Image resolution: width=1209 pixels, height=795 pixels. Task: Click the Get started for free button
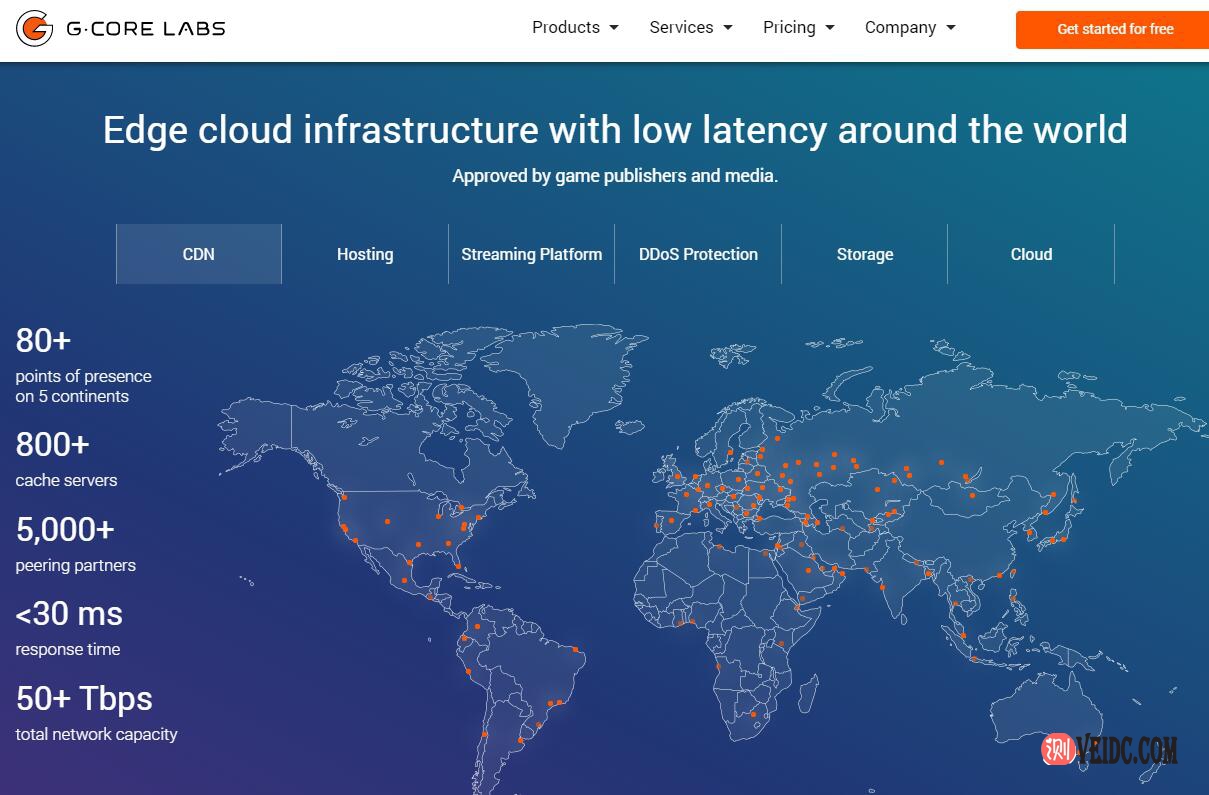pyautogui.click(x=1114, y=29)
